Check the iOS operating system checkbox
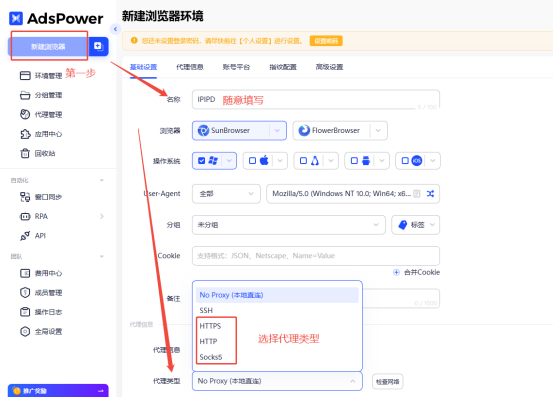Image resolution: width=554 pixels, height=397 pixels. (405, 161)
